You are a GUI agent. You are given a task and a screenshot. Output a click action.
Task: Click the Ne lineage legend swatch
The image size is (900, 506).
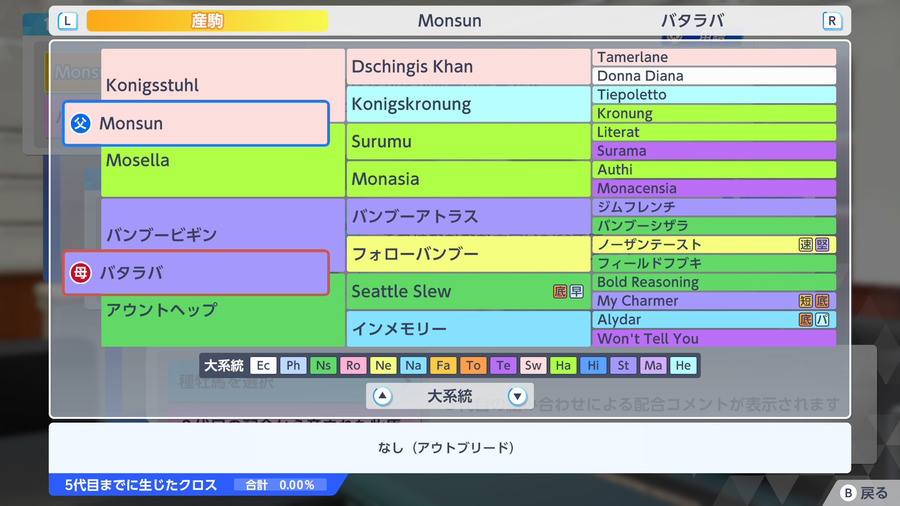pos(383,365)
